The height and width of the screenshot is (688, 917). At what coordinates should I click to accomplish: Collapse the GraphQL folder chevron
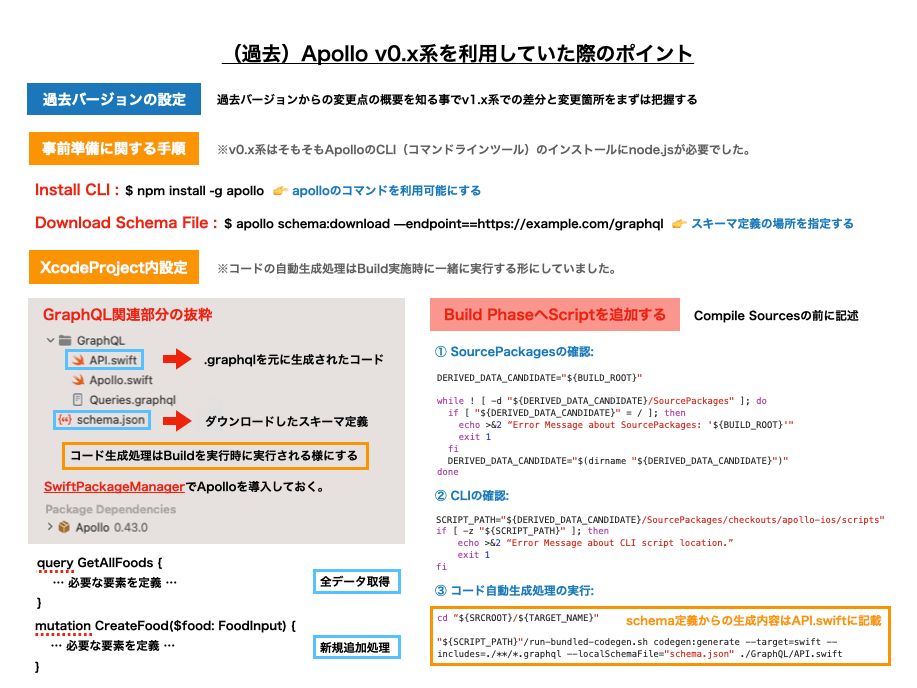(50, 340)
